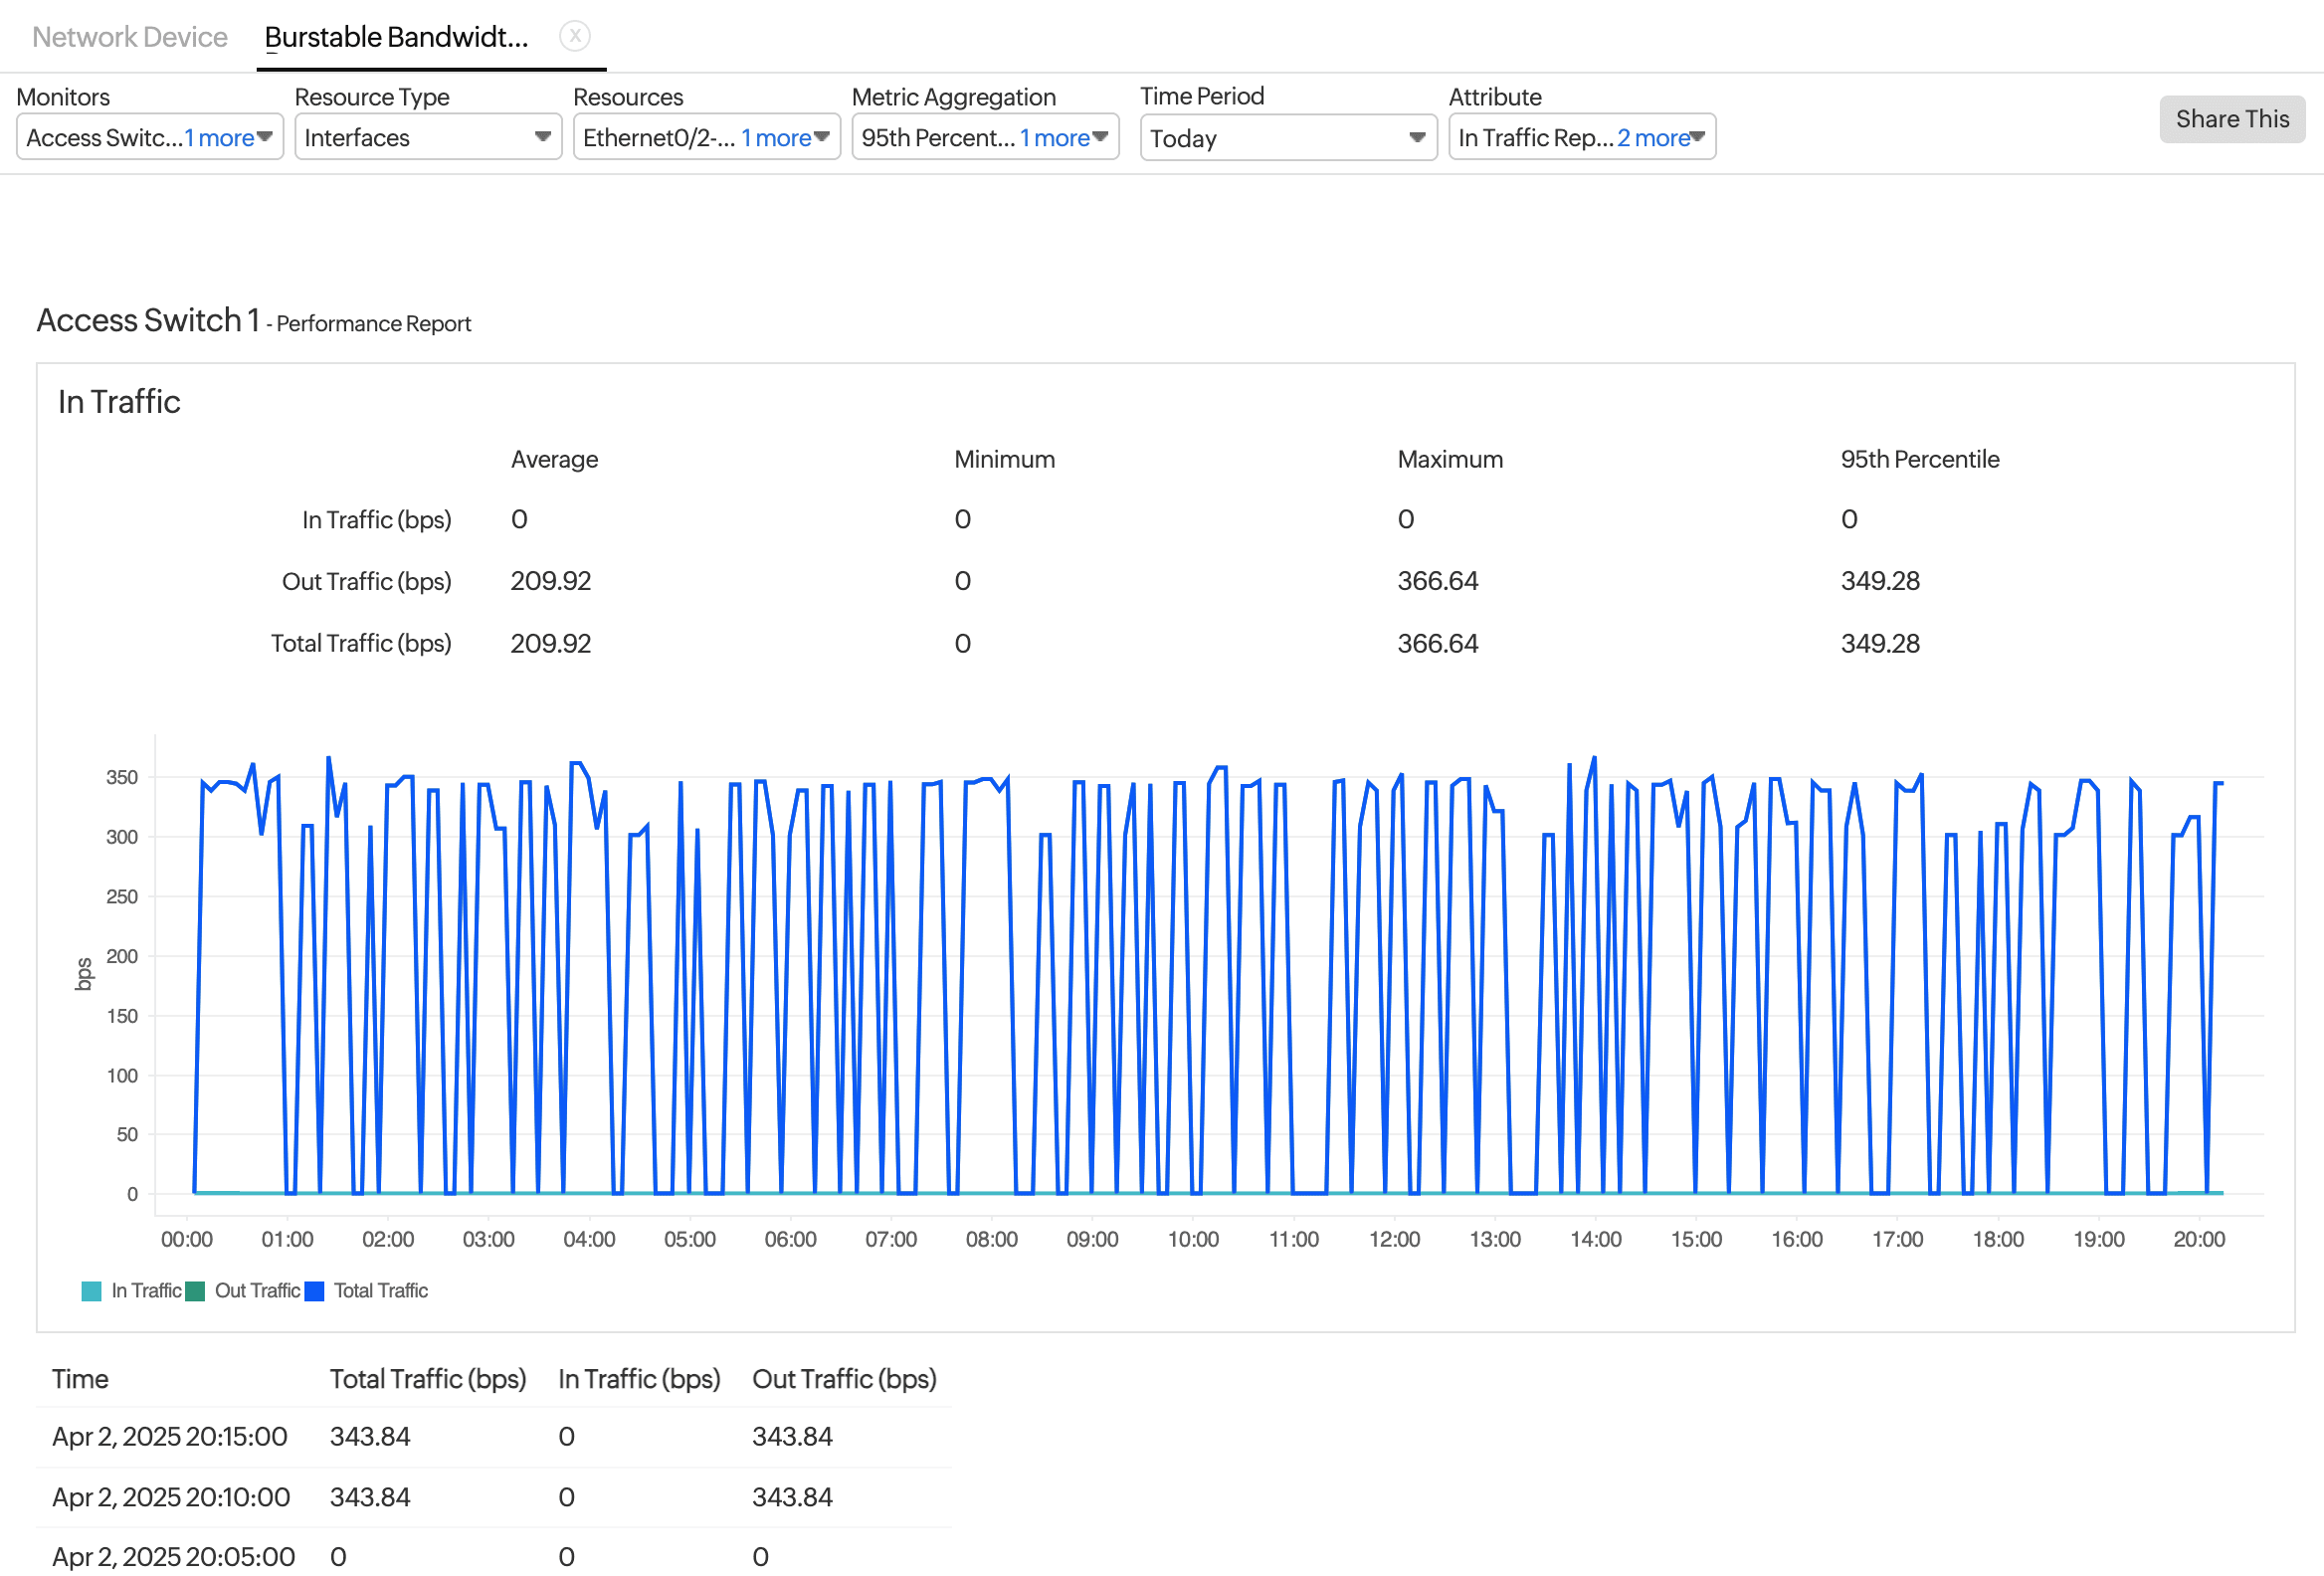Click the Out Traffic (bps) column header
Viewport: 2324px width, 1576px height.
pos(843,1379)
